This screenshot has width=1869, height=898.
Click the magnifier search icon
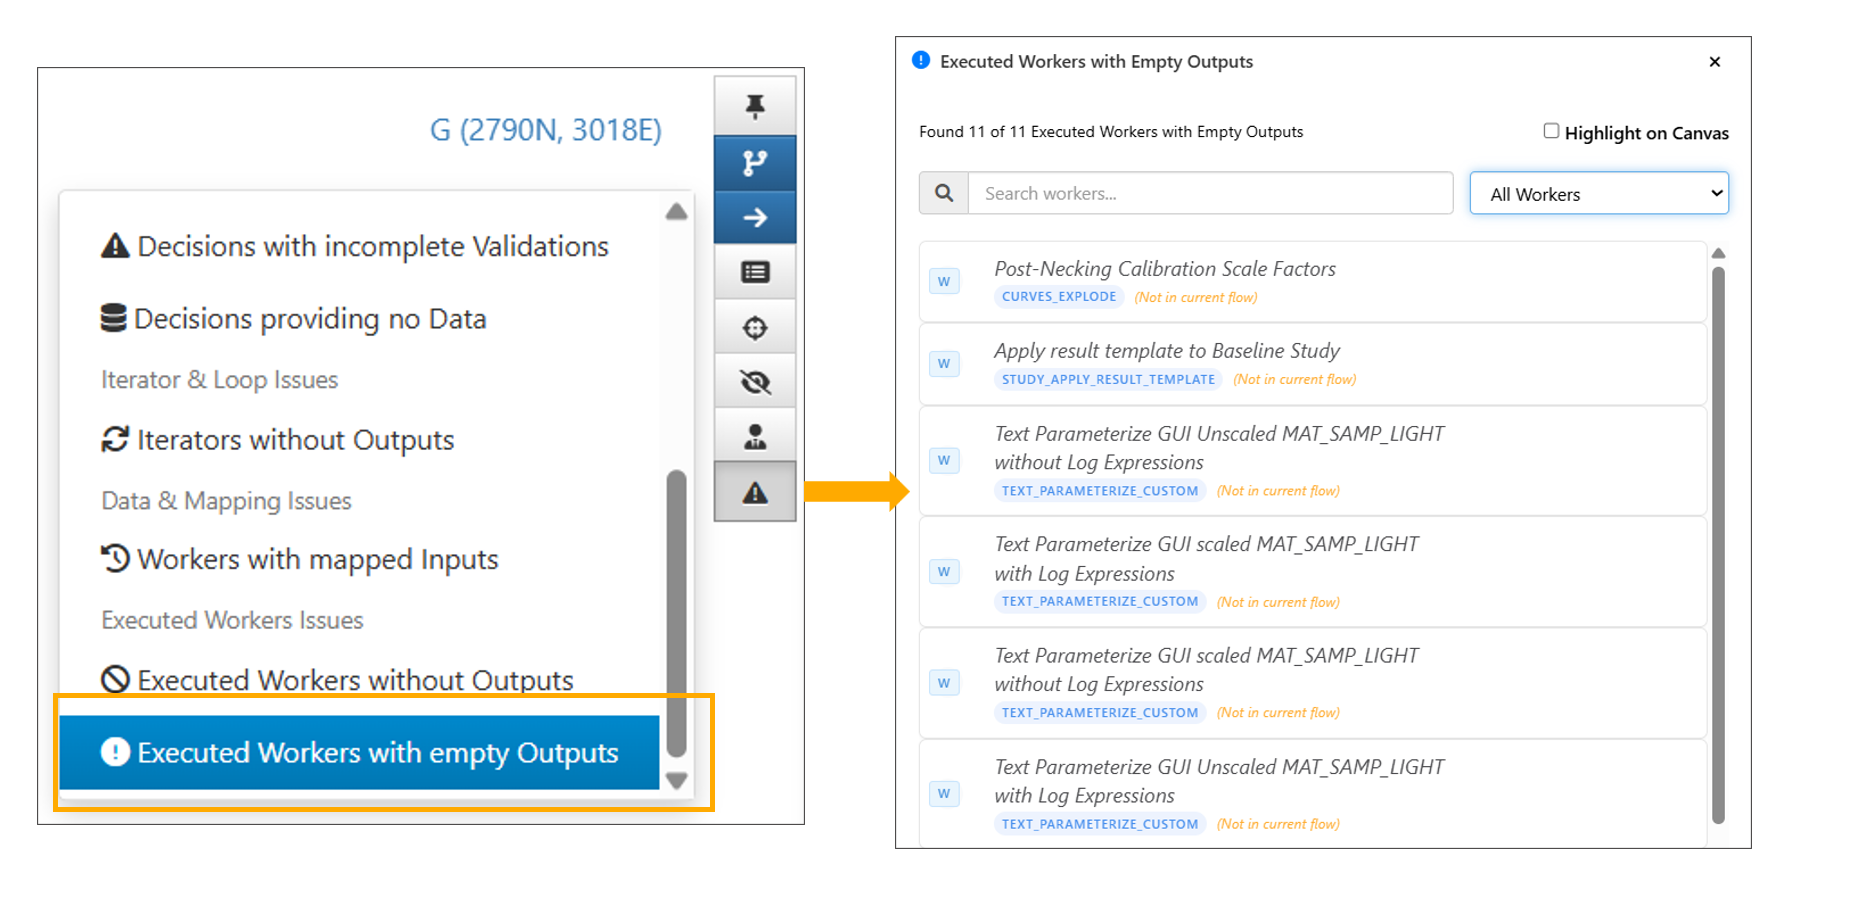(944, 193)
